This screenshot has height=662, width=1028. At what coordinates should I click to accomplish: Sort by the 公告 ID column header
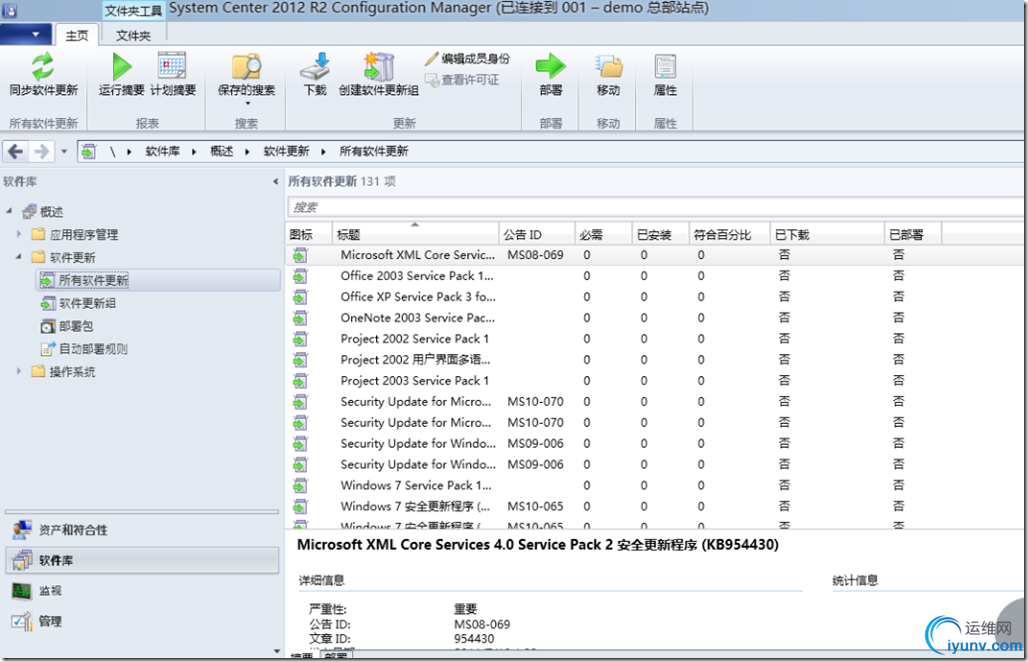click(536, 234)
